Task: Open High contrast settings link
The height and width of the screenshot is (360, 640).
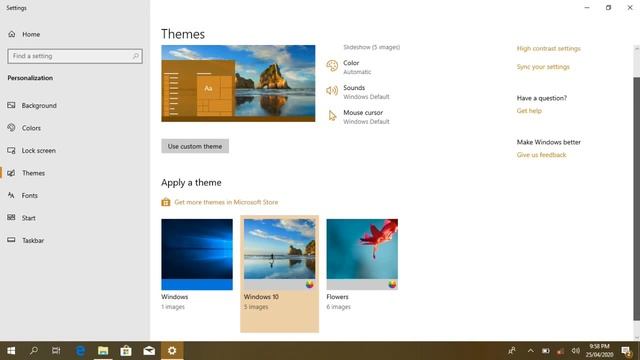Action: [549, 49]
